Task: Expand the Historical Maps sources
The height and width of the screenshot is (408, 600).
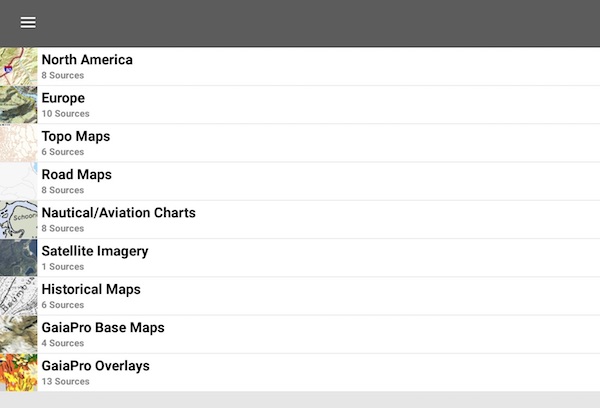Action: click(x=91, y=289)
